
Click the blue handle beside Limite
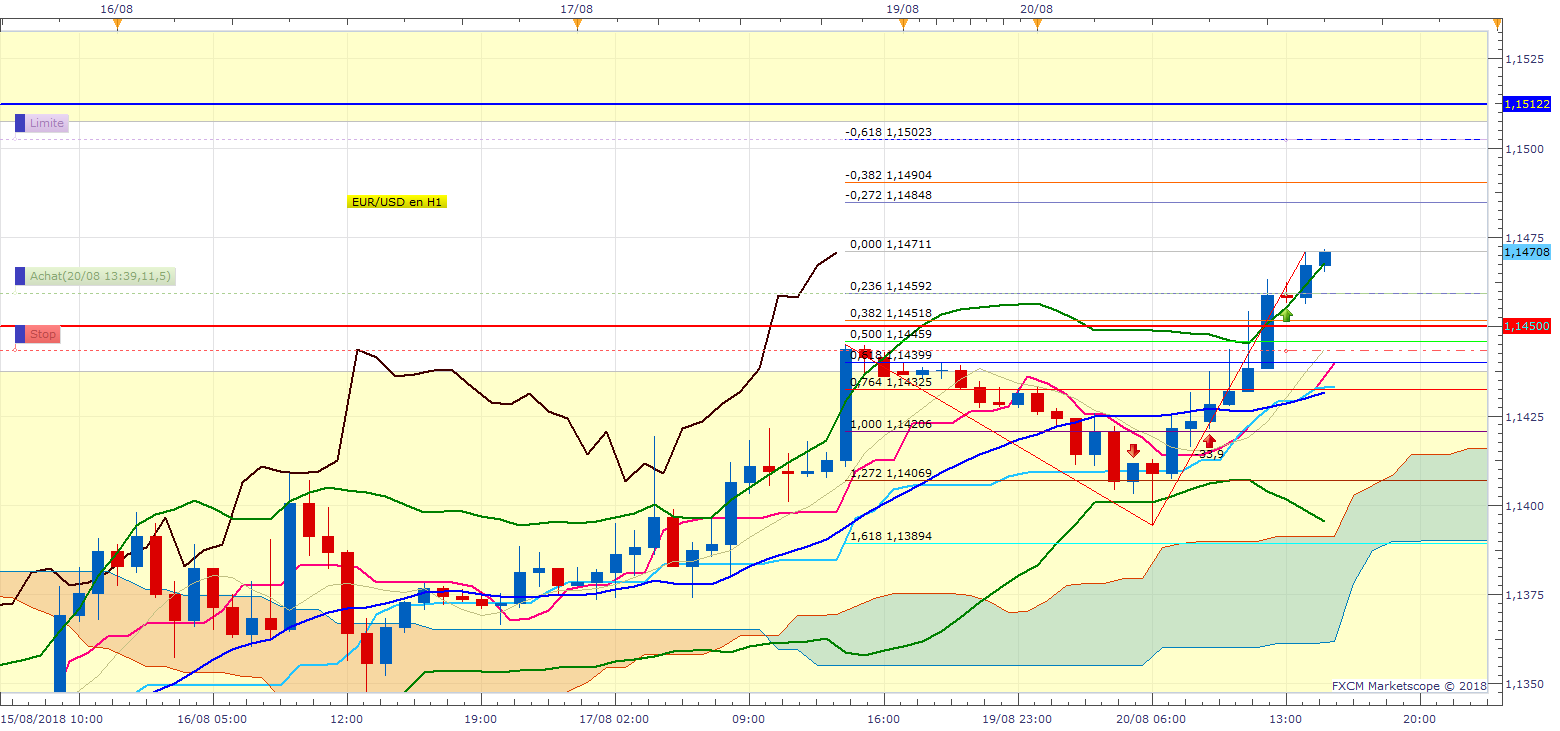20,123
